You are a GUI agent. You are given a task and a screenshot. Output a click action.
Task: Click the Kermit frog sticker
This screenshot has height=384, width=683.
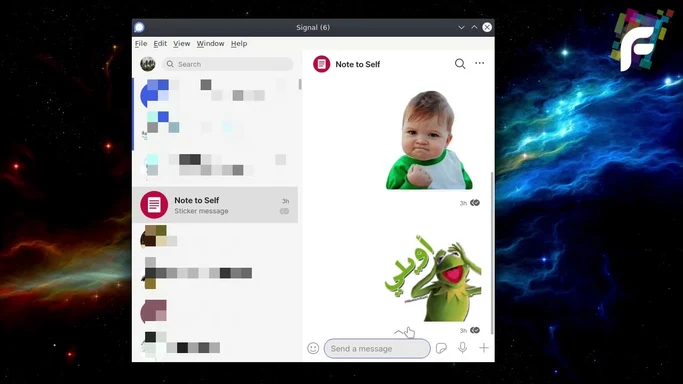[x=433, y=278]
